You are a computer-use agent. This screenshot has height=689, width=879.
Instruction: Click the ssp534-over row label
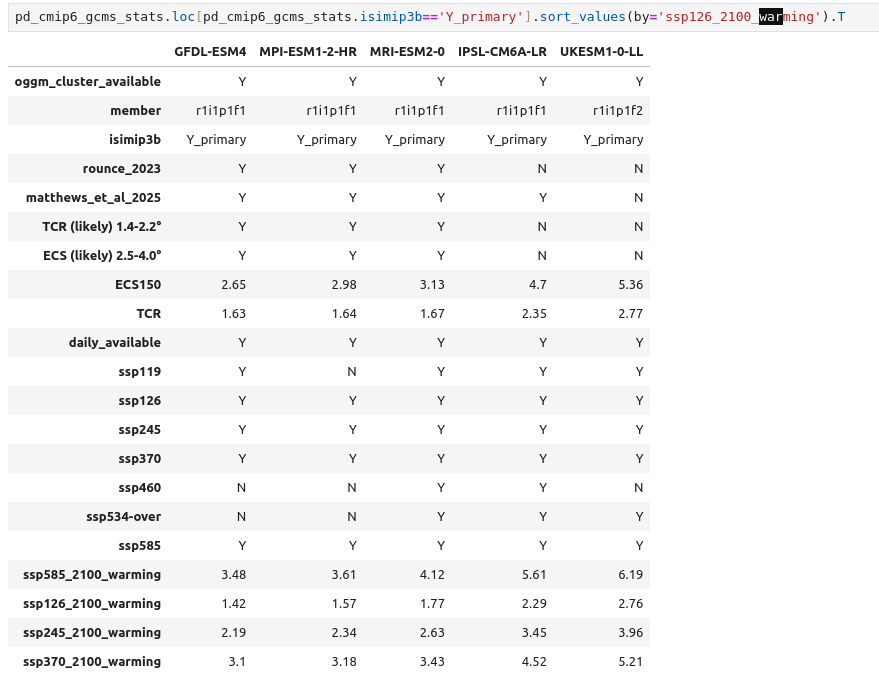click(x=123, y=516)
